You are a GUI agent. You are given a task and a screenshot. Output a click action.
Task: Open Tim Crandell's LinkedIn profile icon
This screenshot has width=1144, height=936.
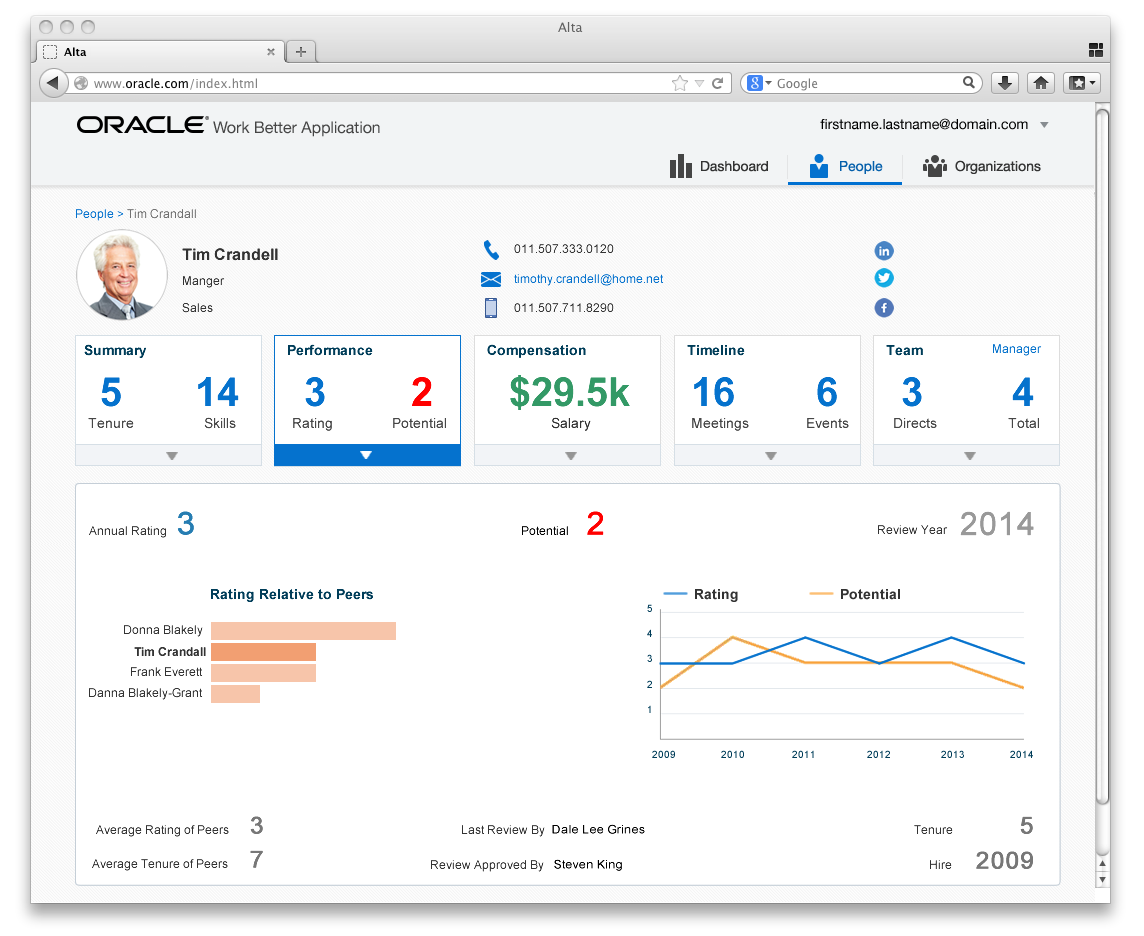pos(884,251)
